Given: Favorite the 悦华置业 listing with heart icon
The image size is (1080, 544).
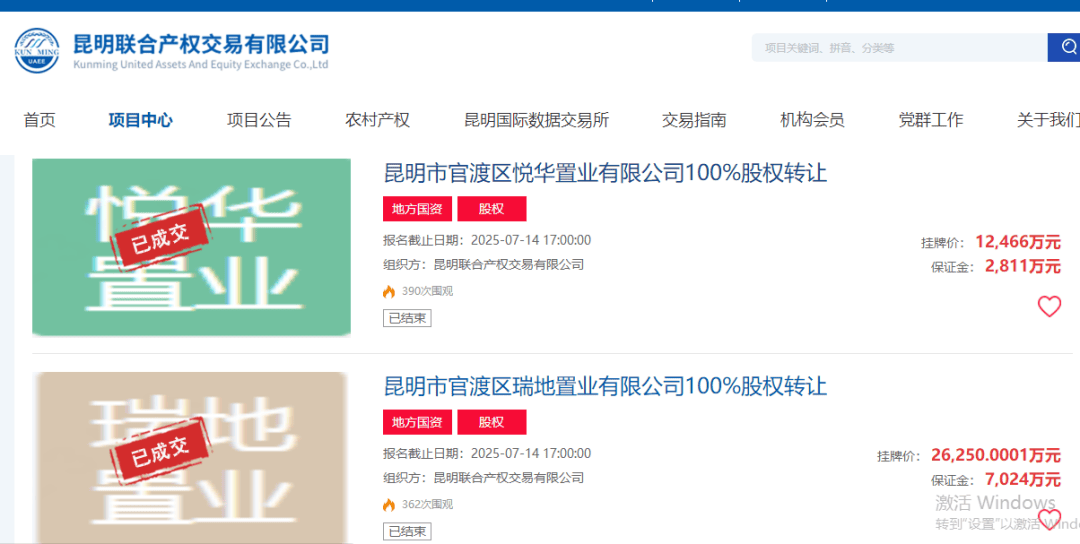Looking at the screenshot, I should point(1049,306).
